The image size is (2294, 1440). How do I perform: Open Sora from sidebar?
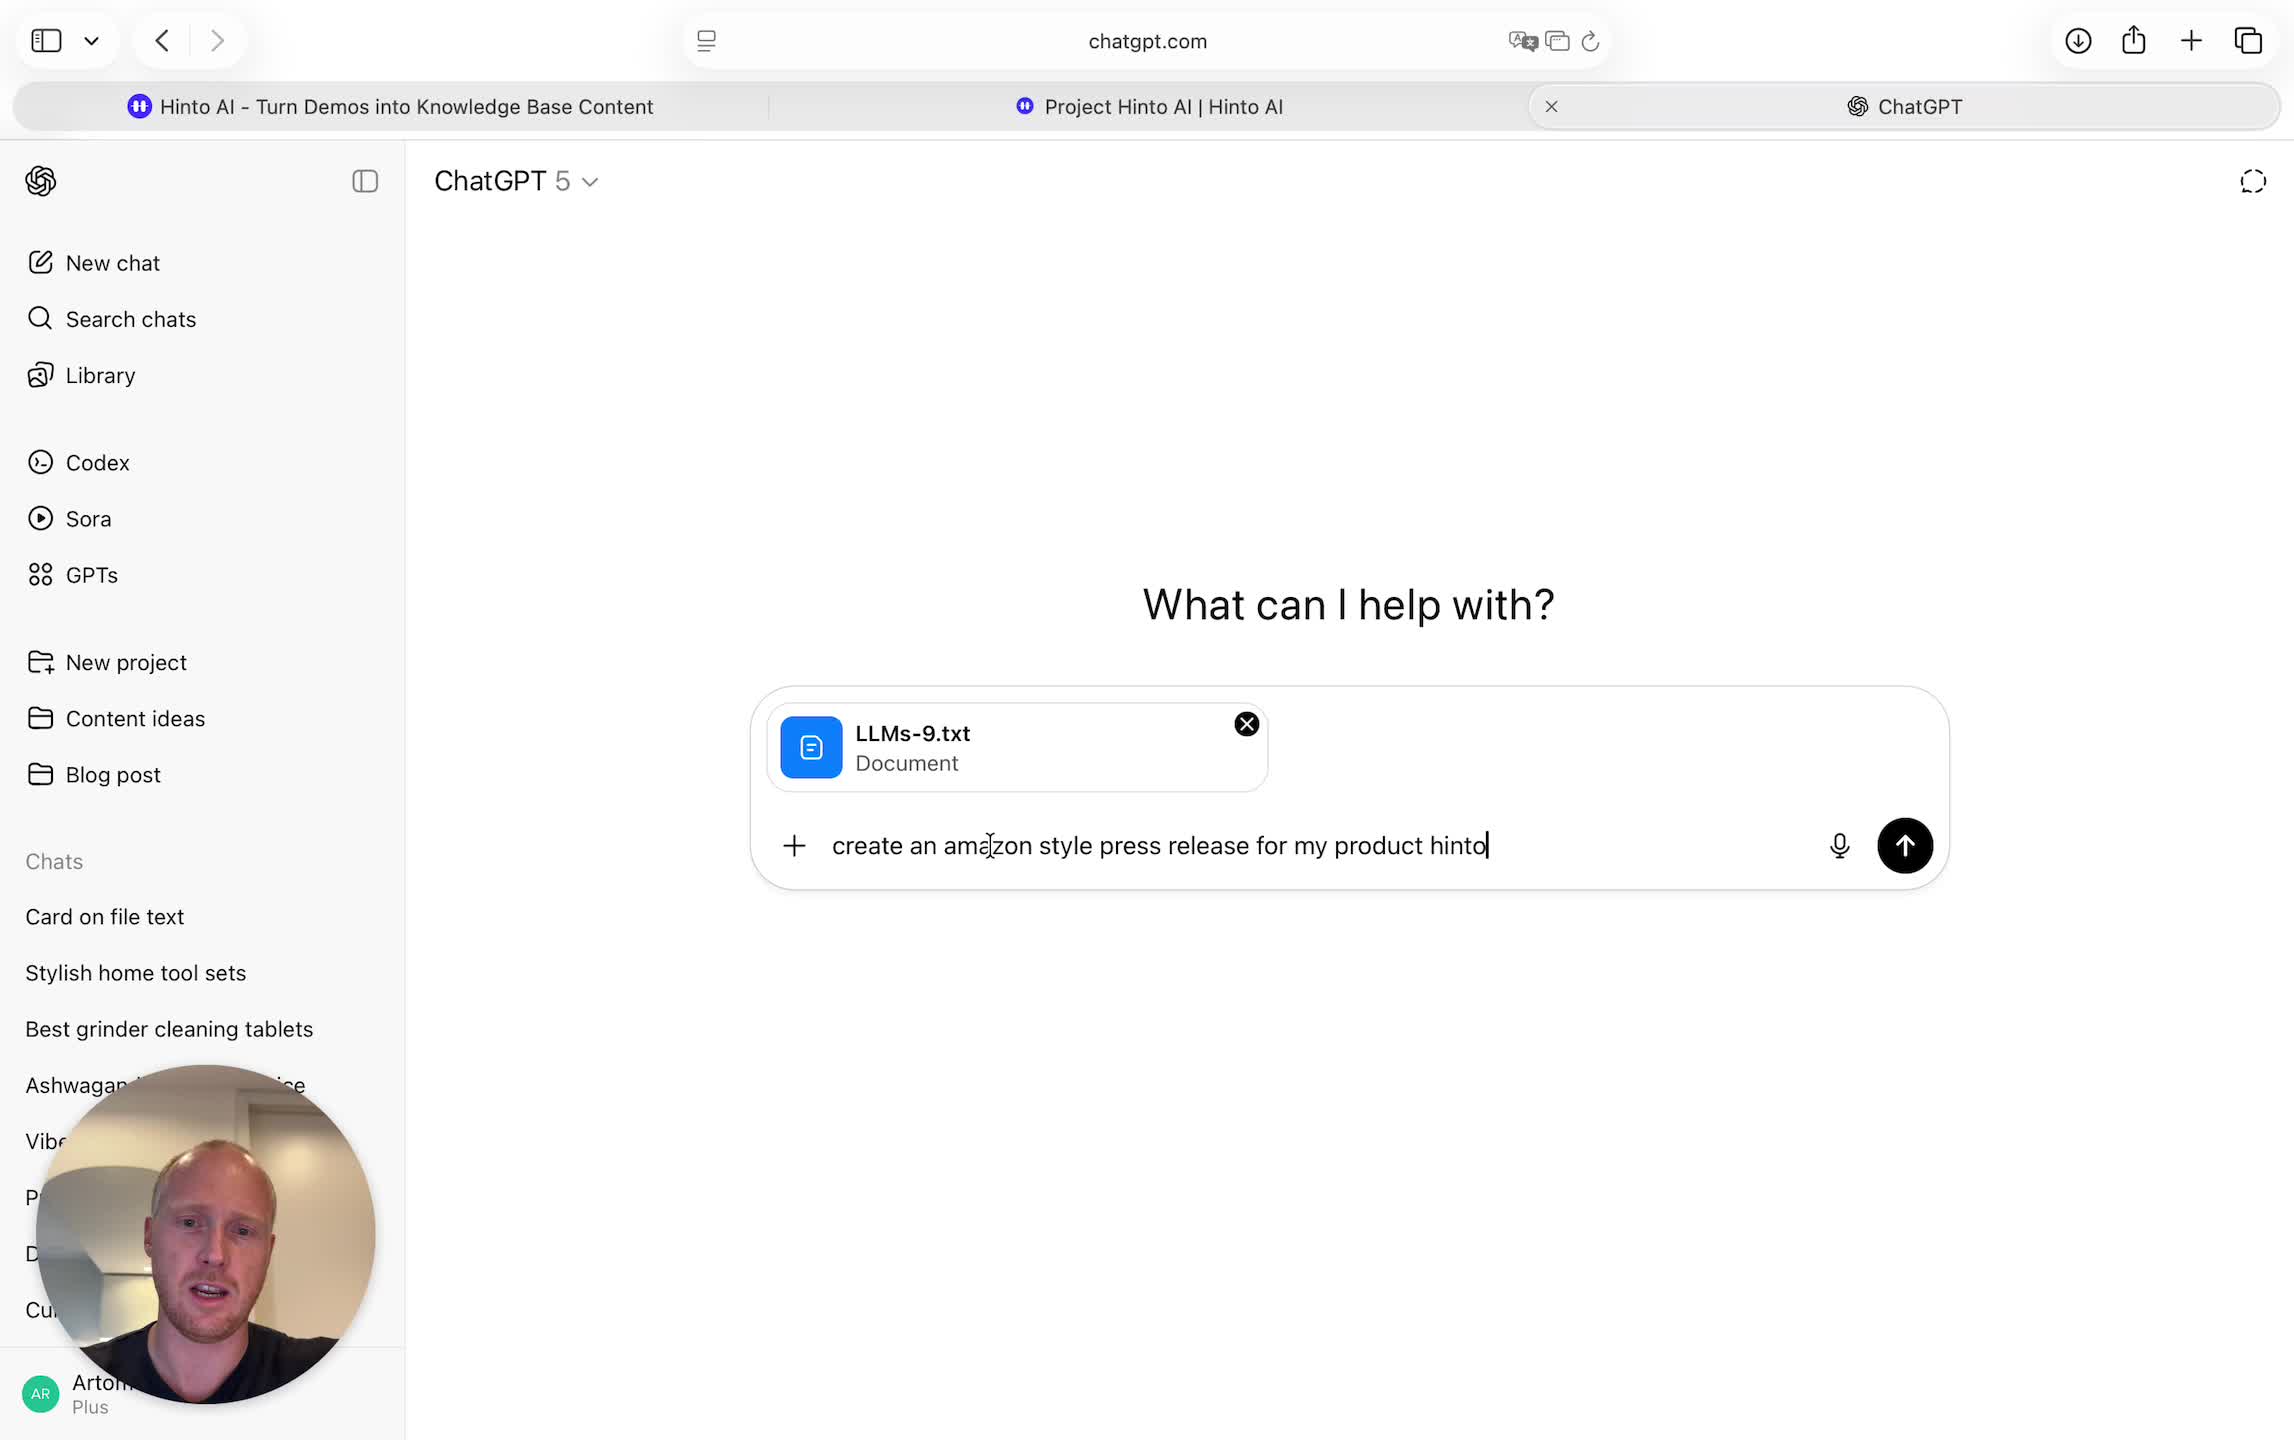click(x=88, y=519)
